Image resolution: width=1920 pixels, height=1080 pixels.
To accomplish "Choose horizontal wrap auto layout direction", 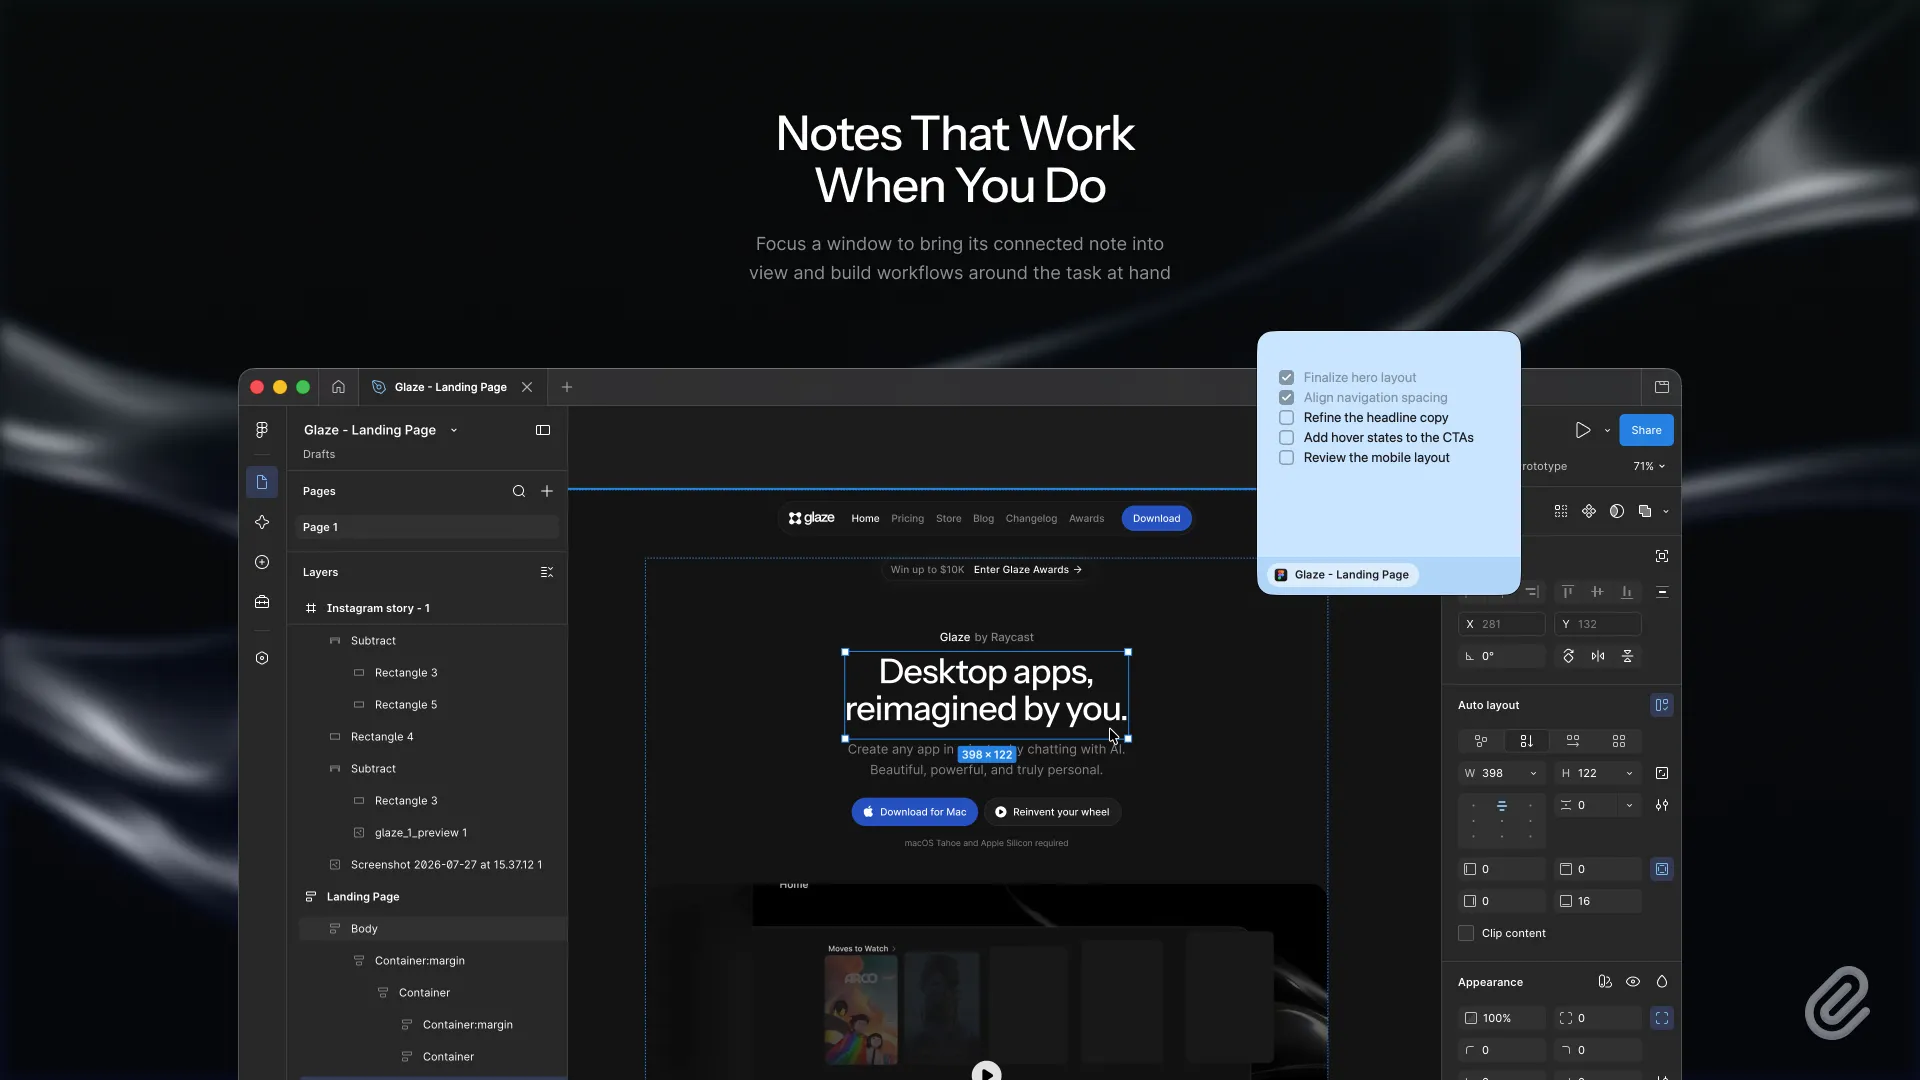I will pos(1573,741).
